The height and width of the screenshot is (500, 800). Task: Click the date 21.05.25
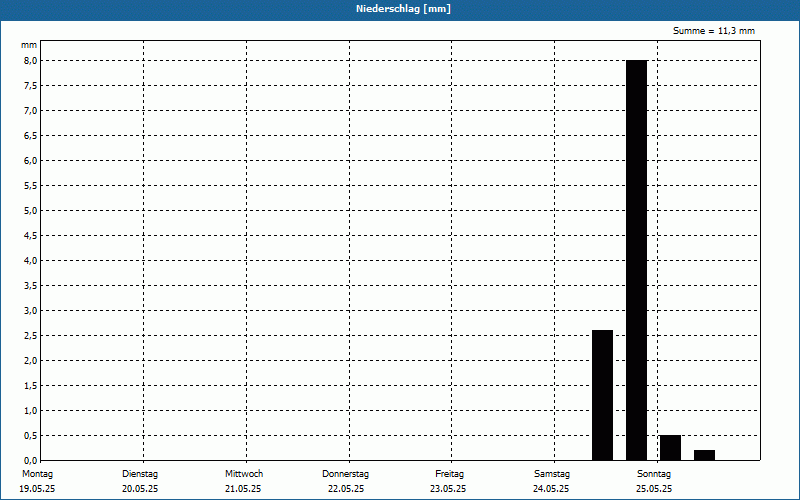coord(243,489)
